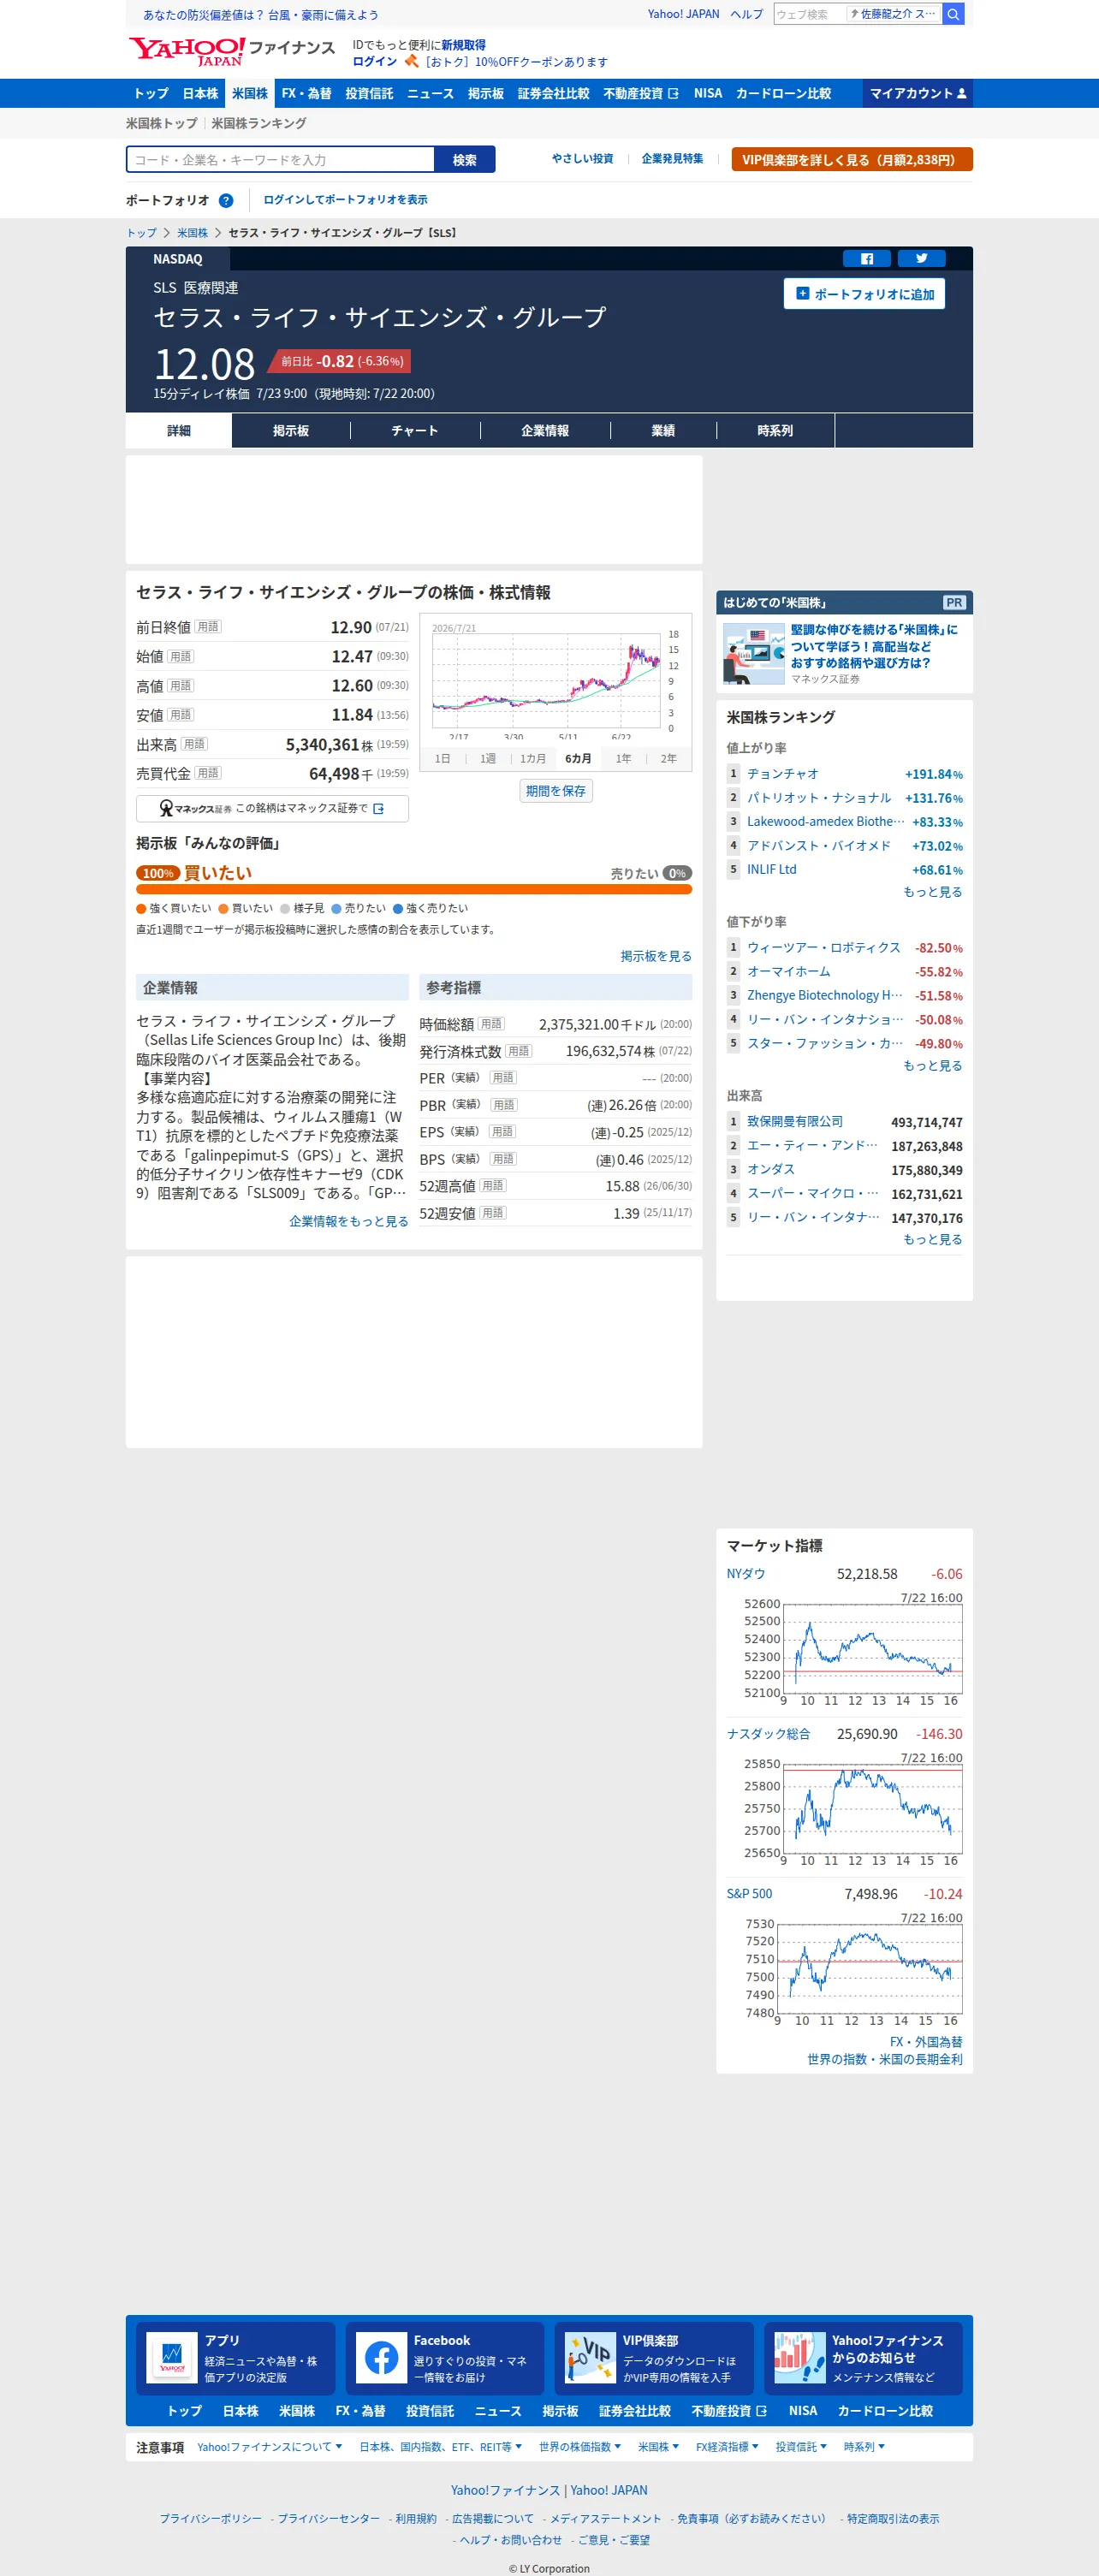Switch to the チャート tab
The image size is (1099, 2576).
tap(415, 431)
